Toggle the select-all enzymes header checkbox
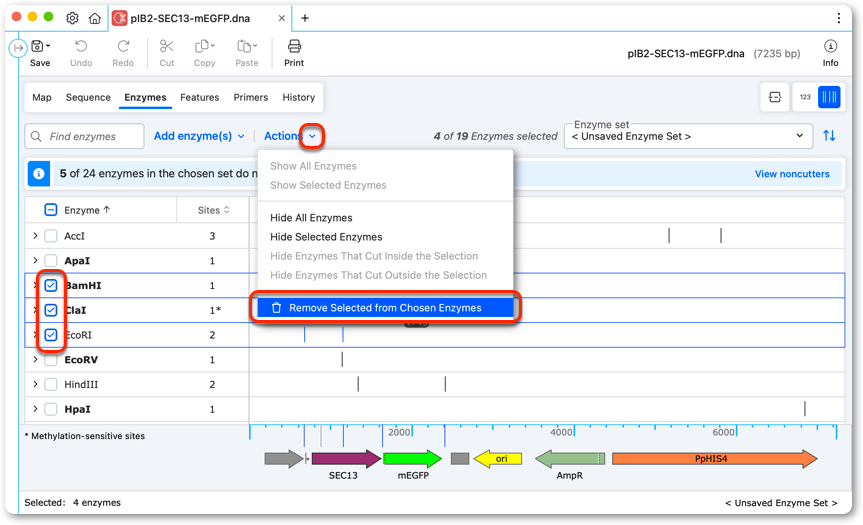This screenshot has width=863, height=525. (51, 210)
